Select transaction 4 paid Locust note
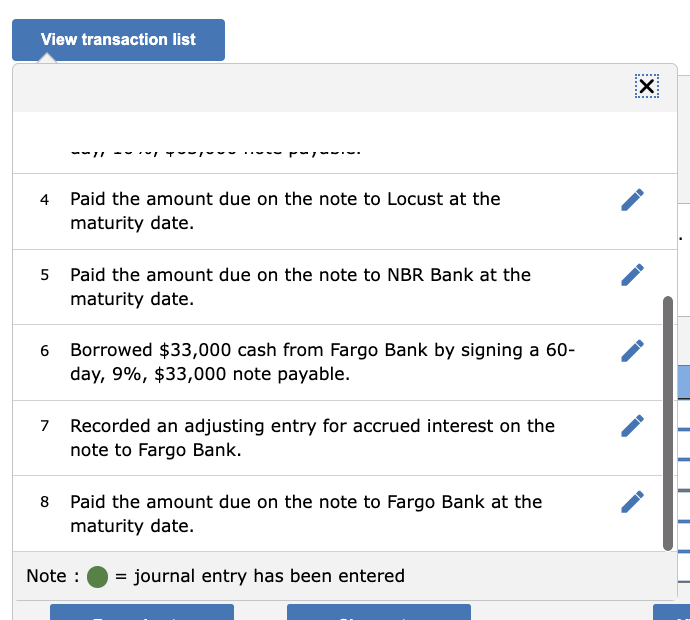 click(x=285, y=211)
